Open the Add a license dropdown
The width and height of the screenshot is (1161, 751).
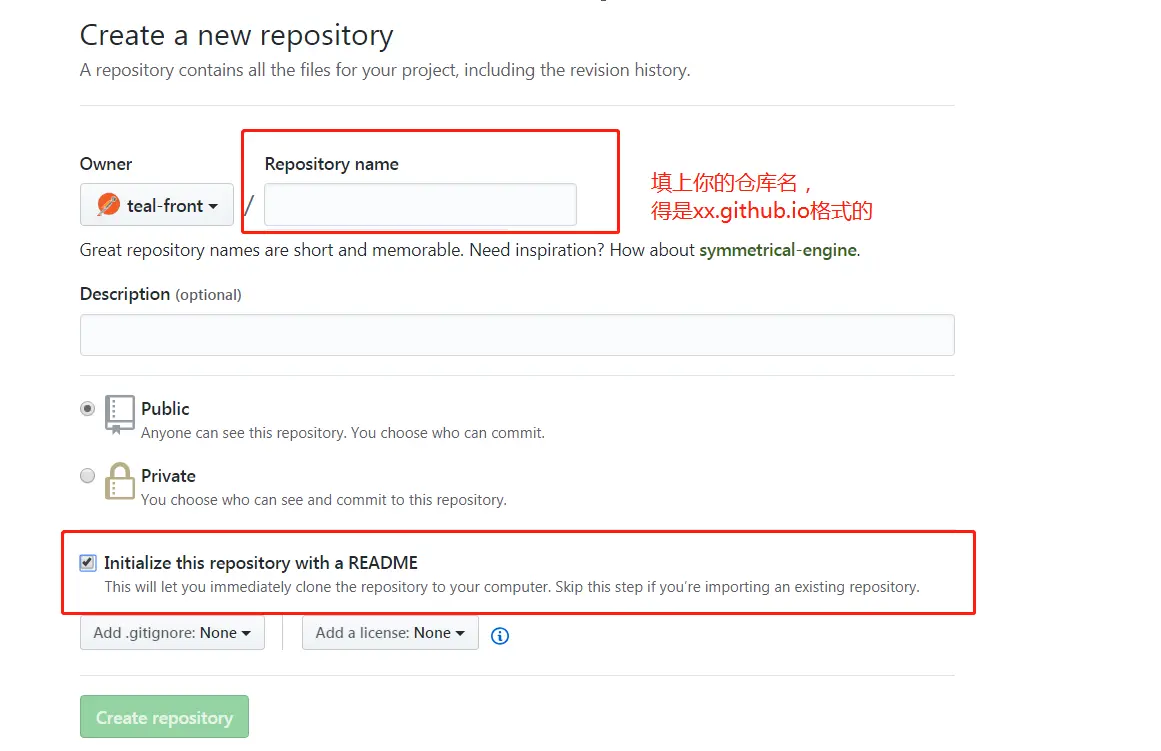[390, 633]
